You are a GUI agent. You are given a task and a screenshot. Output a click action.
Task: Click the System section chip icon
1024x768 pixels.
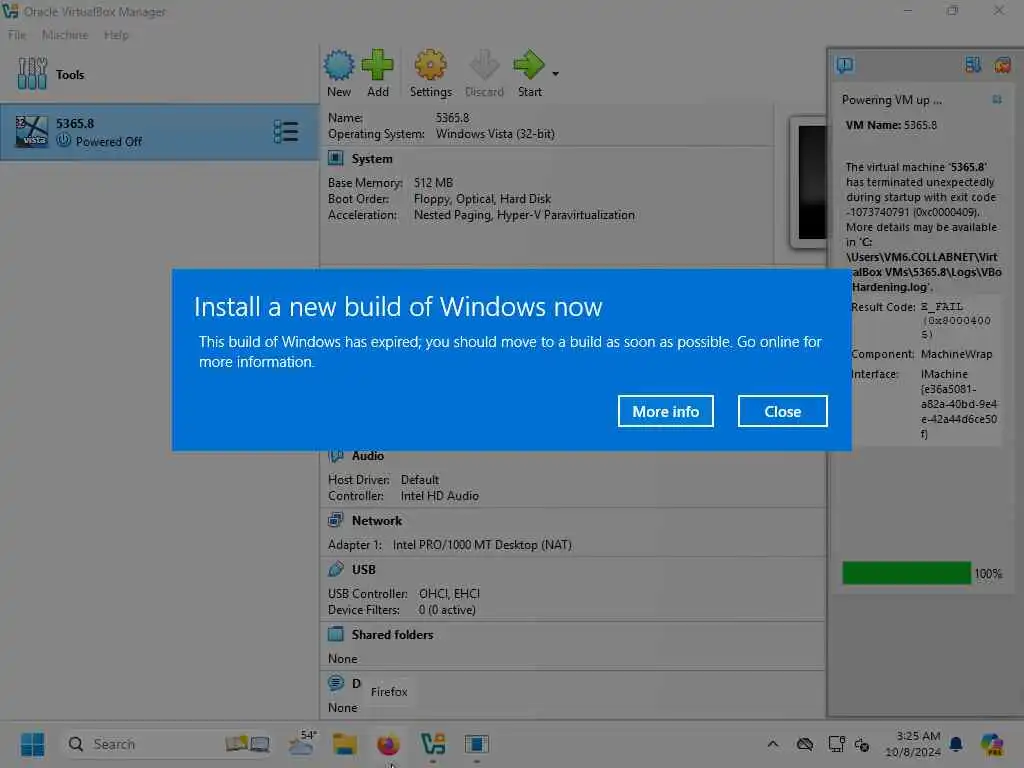click(x=336, y=158)
